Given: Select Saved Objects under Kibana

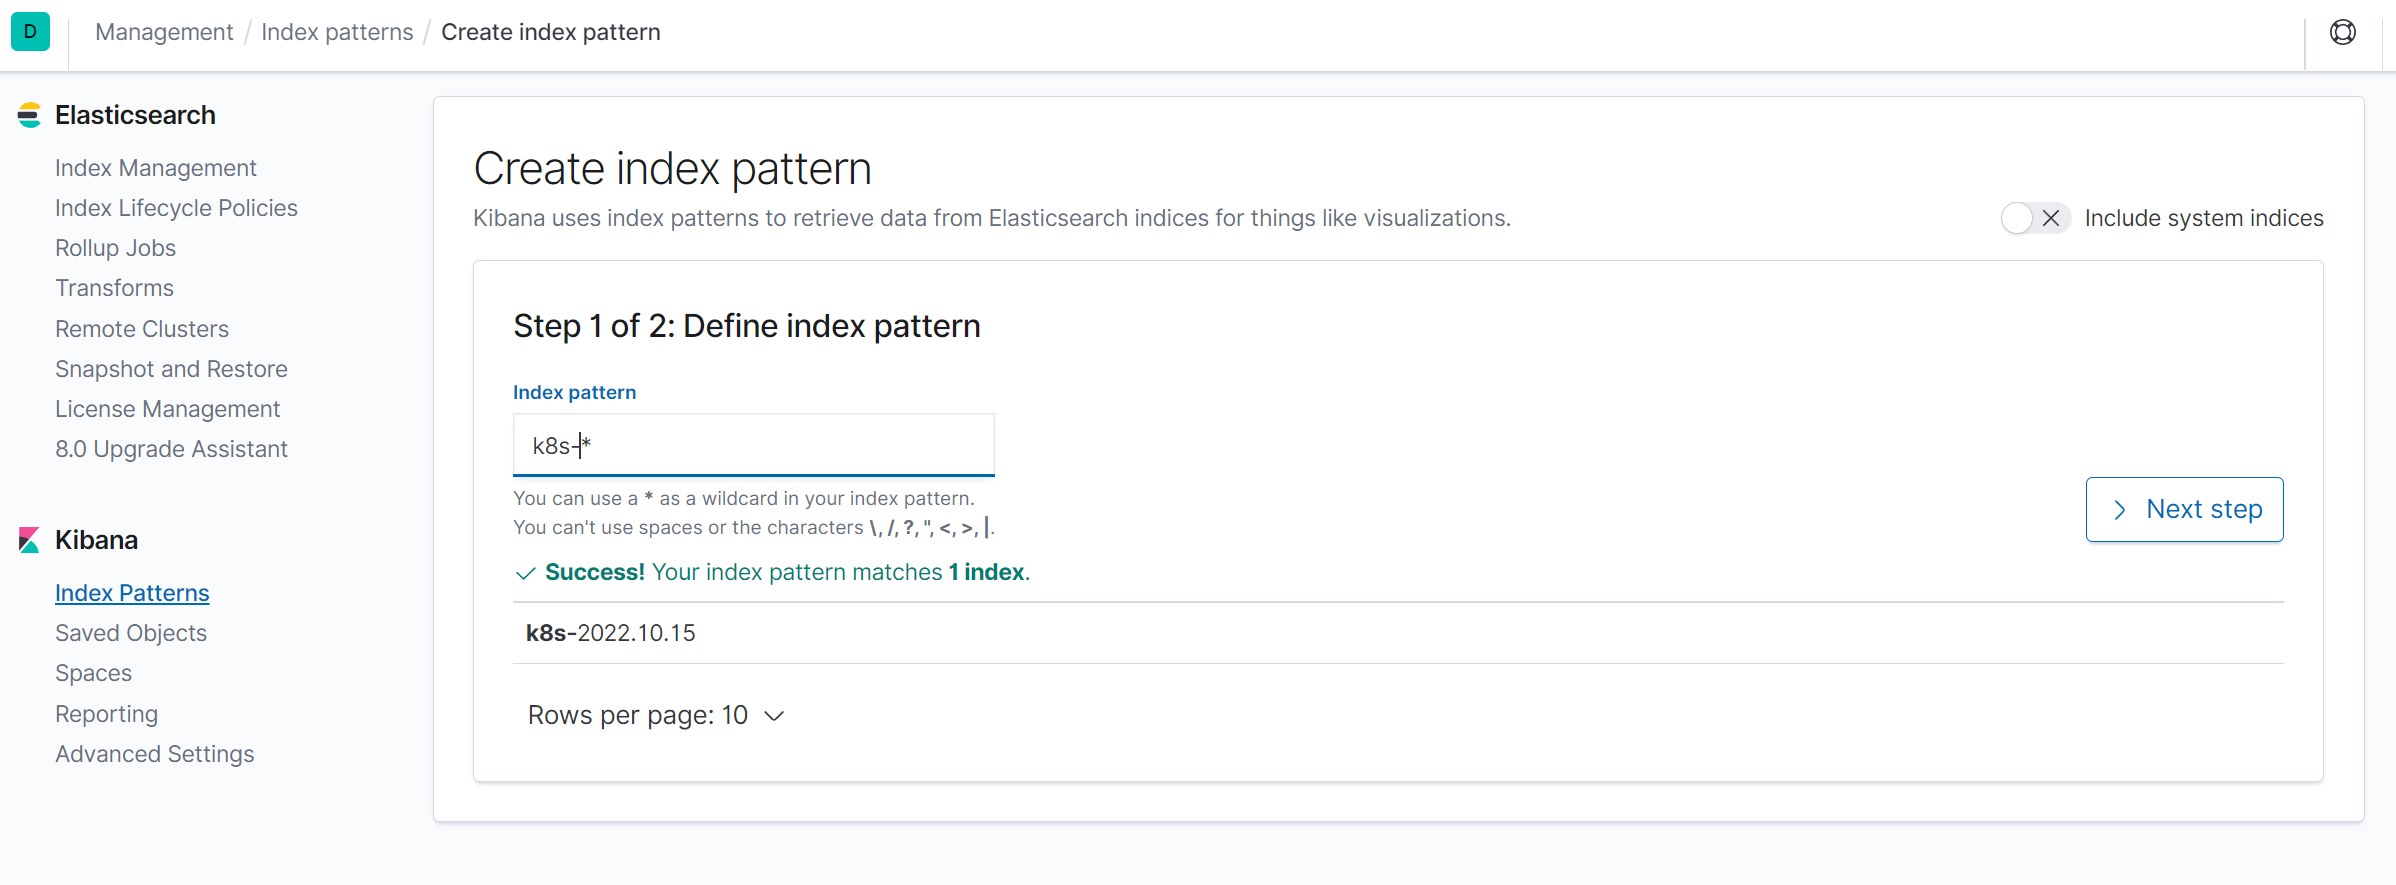Looking at the screenshot, I should pyautogui.click(x=131, y=633).
